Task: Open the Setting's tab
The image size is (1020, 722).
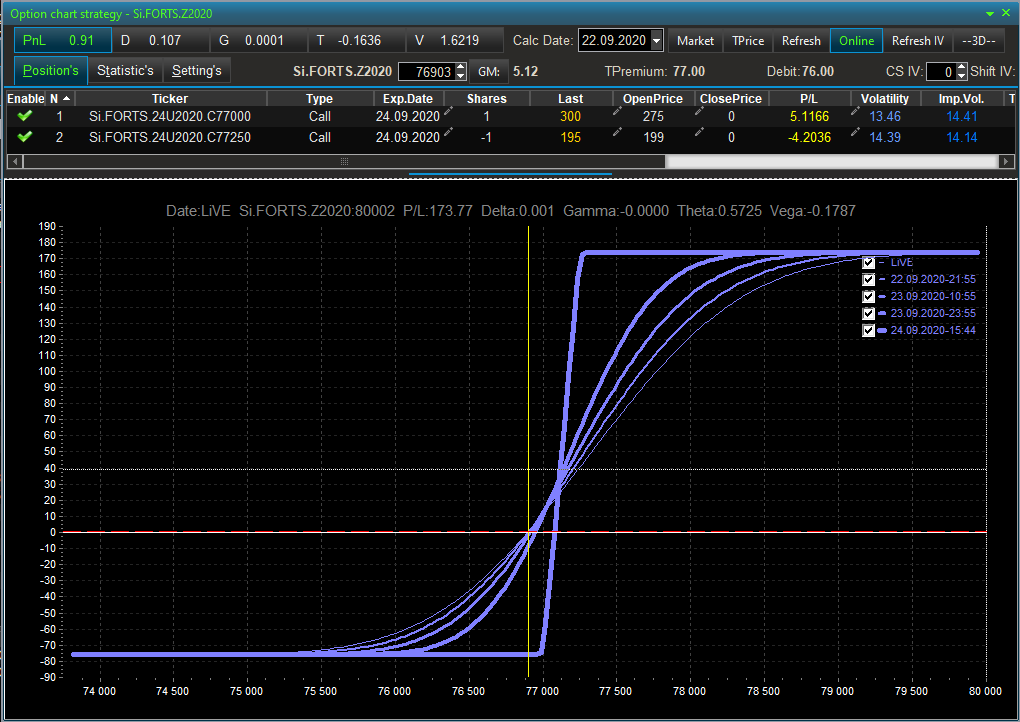Action: coord(197,71)
